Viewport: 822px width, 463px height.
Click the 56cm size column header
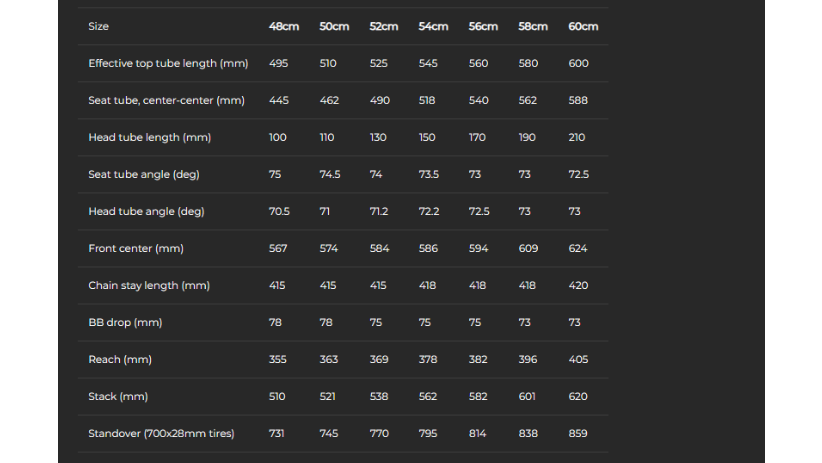483,26
